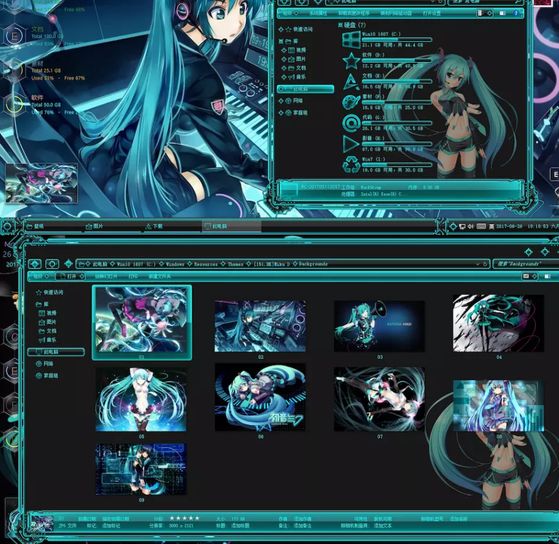Open the recycle-icon Win7 drive

pos(387,165)
